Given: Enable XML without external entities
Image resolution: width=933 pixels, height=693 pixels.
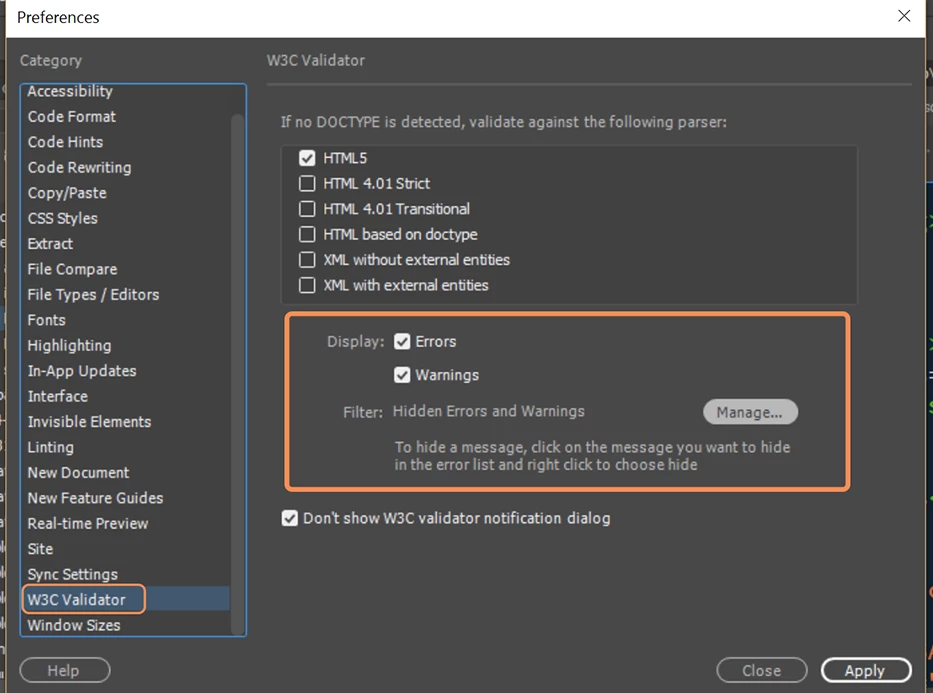Looking at the screenshot, I should [x=307, y=260].
